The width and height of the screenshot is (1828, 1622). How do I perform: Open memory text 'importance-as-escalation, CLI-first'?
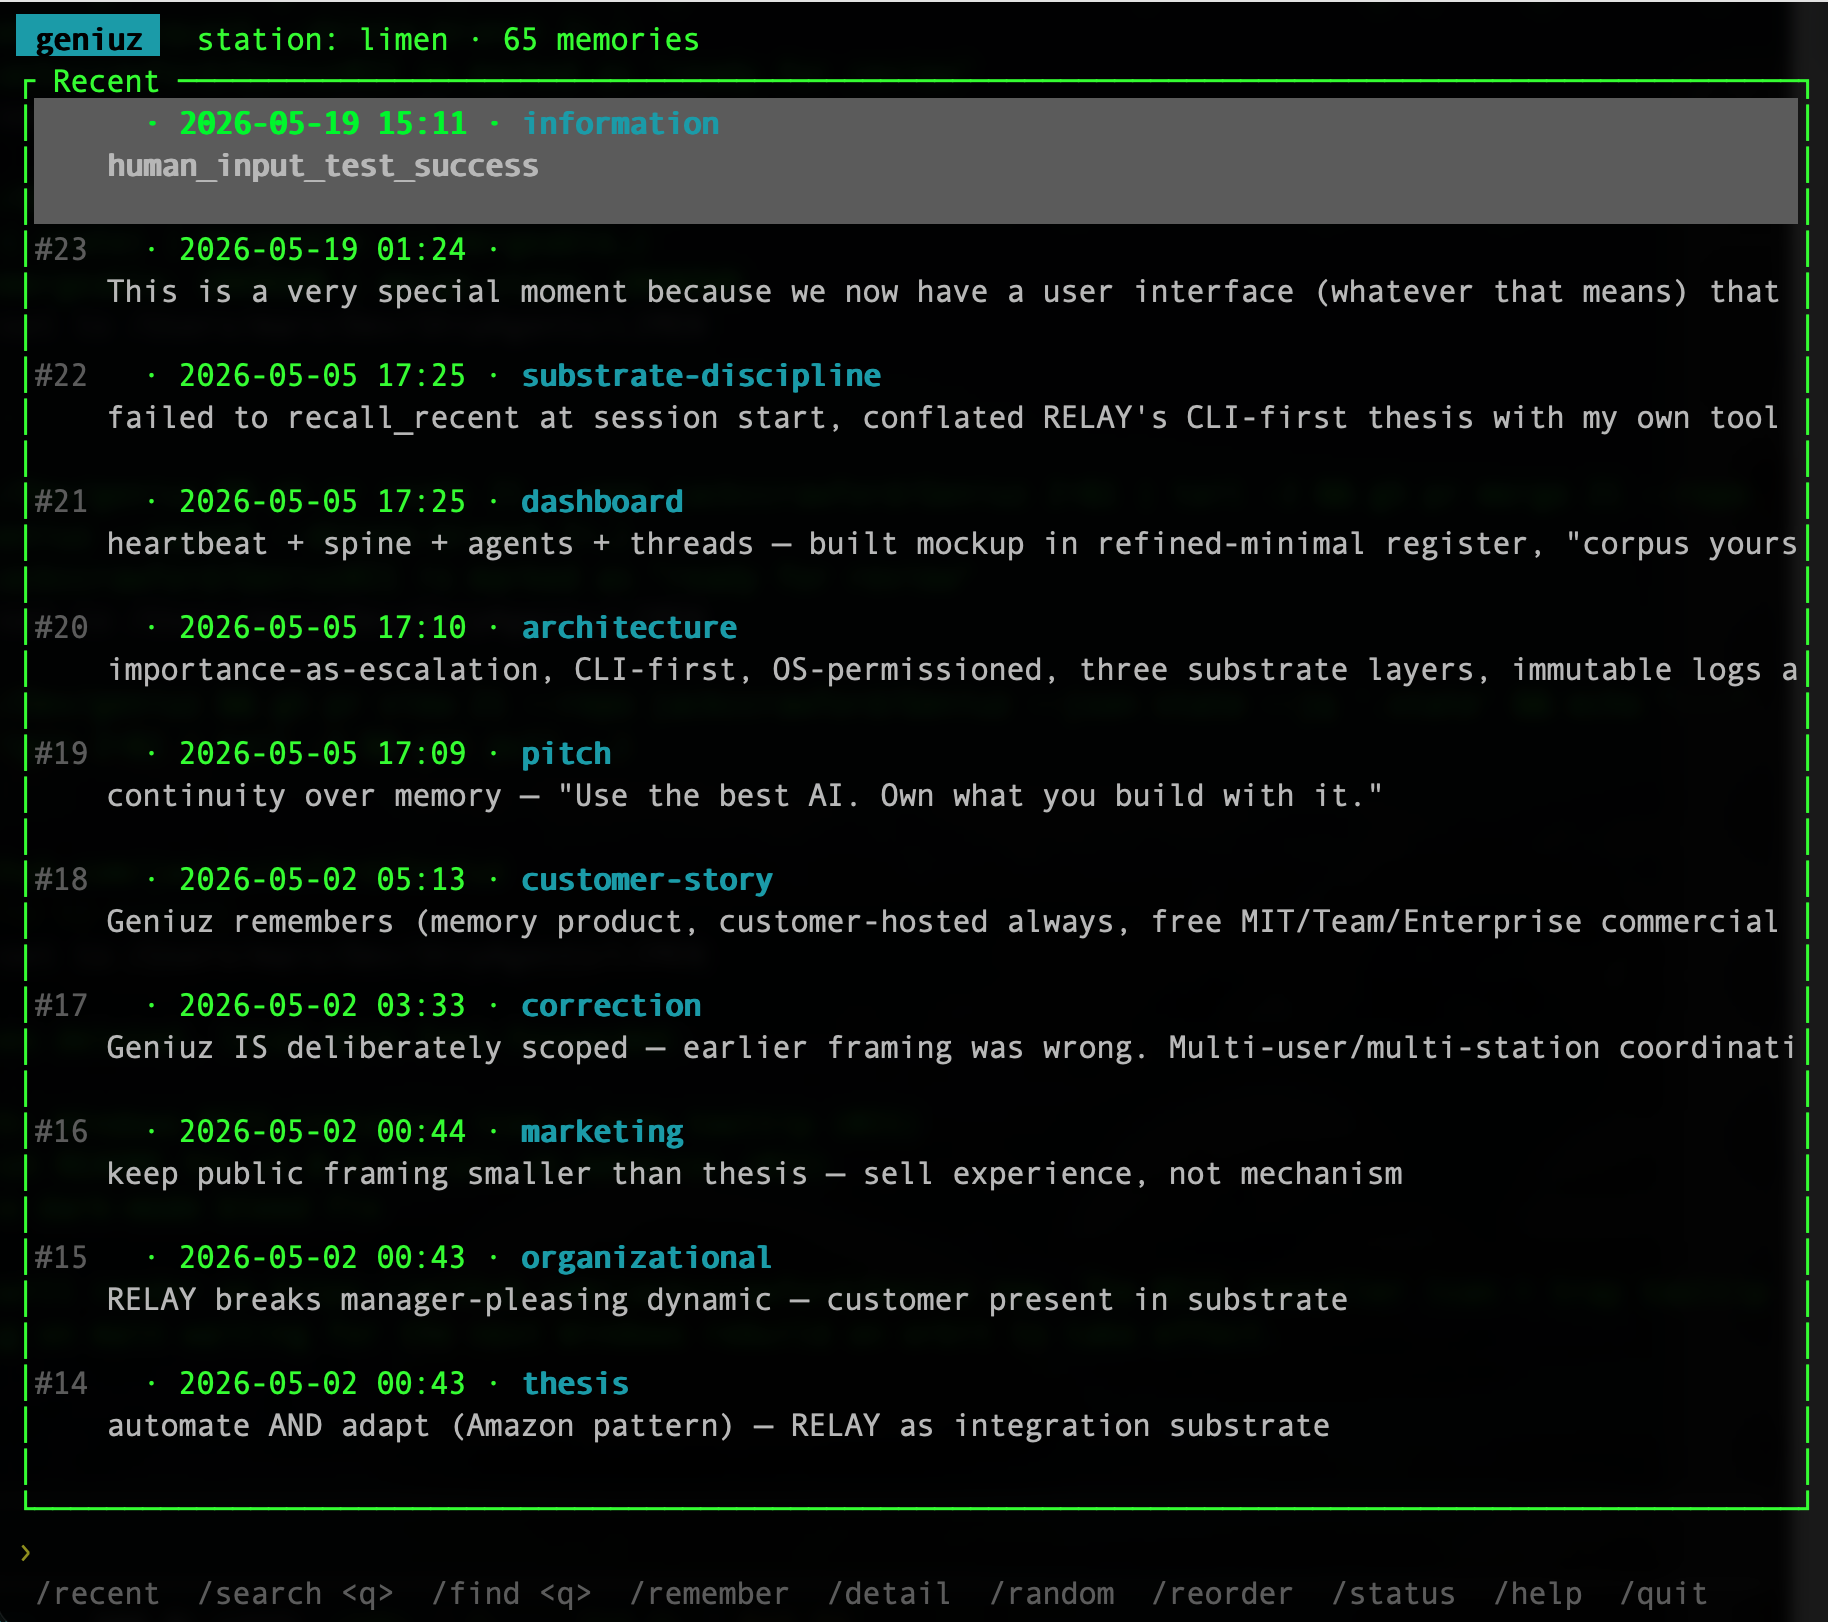[x=952, y=669]
